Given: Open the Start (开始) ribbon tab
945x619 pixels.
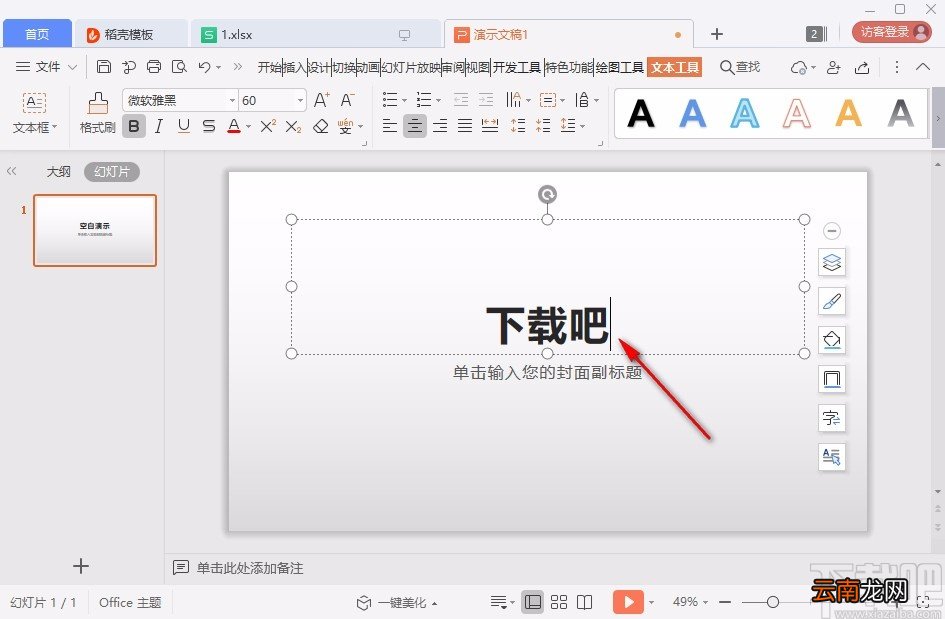Looking at the screenshot, I should 269,67.
